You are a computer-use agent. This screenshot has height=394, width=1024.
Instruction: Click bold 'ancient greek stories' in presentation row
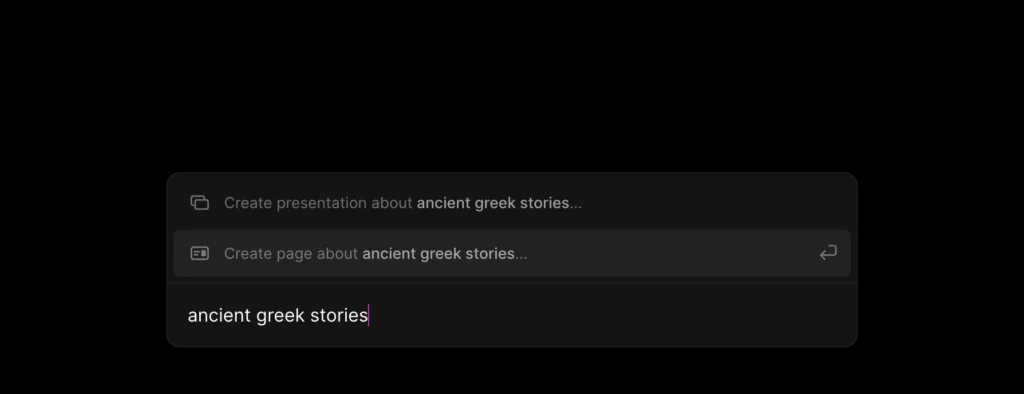(493, 203)
